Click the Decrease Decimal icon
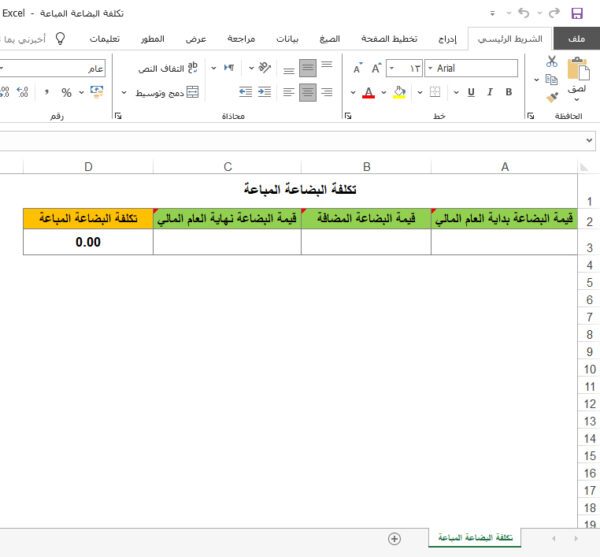The width and height of the screenshot is (600, 557). (5, 92)
